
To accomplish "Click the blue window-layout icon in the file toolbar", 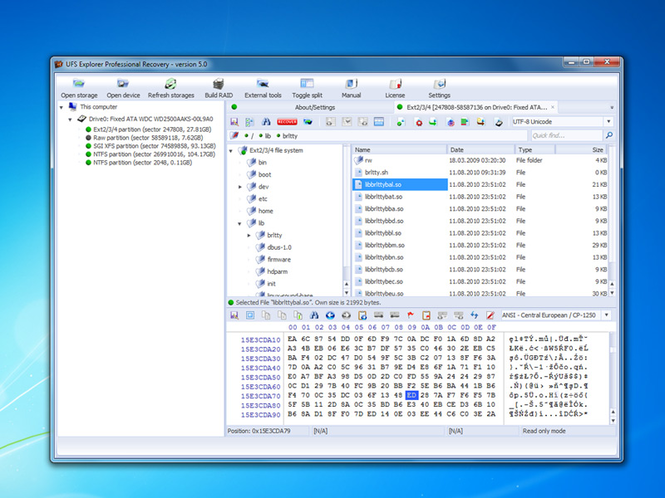I will [x=379, y=122].
